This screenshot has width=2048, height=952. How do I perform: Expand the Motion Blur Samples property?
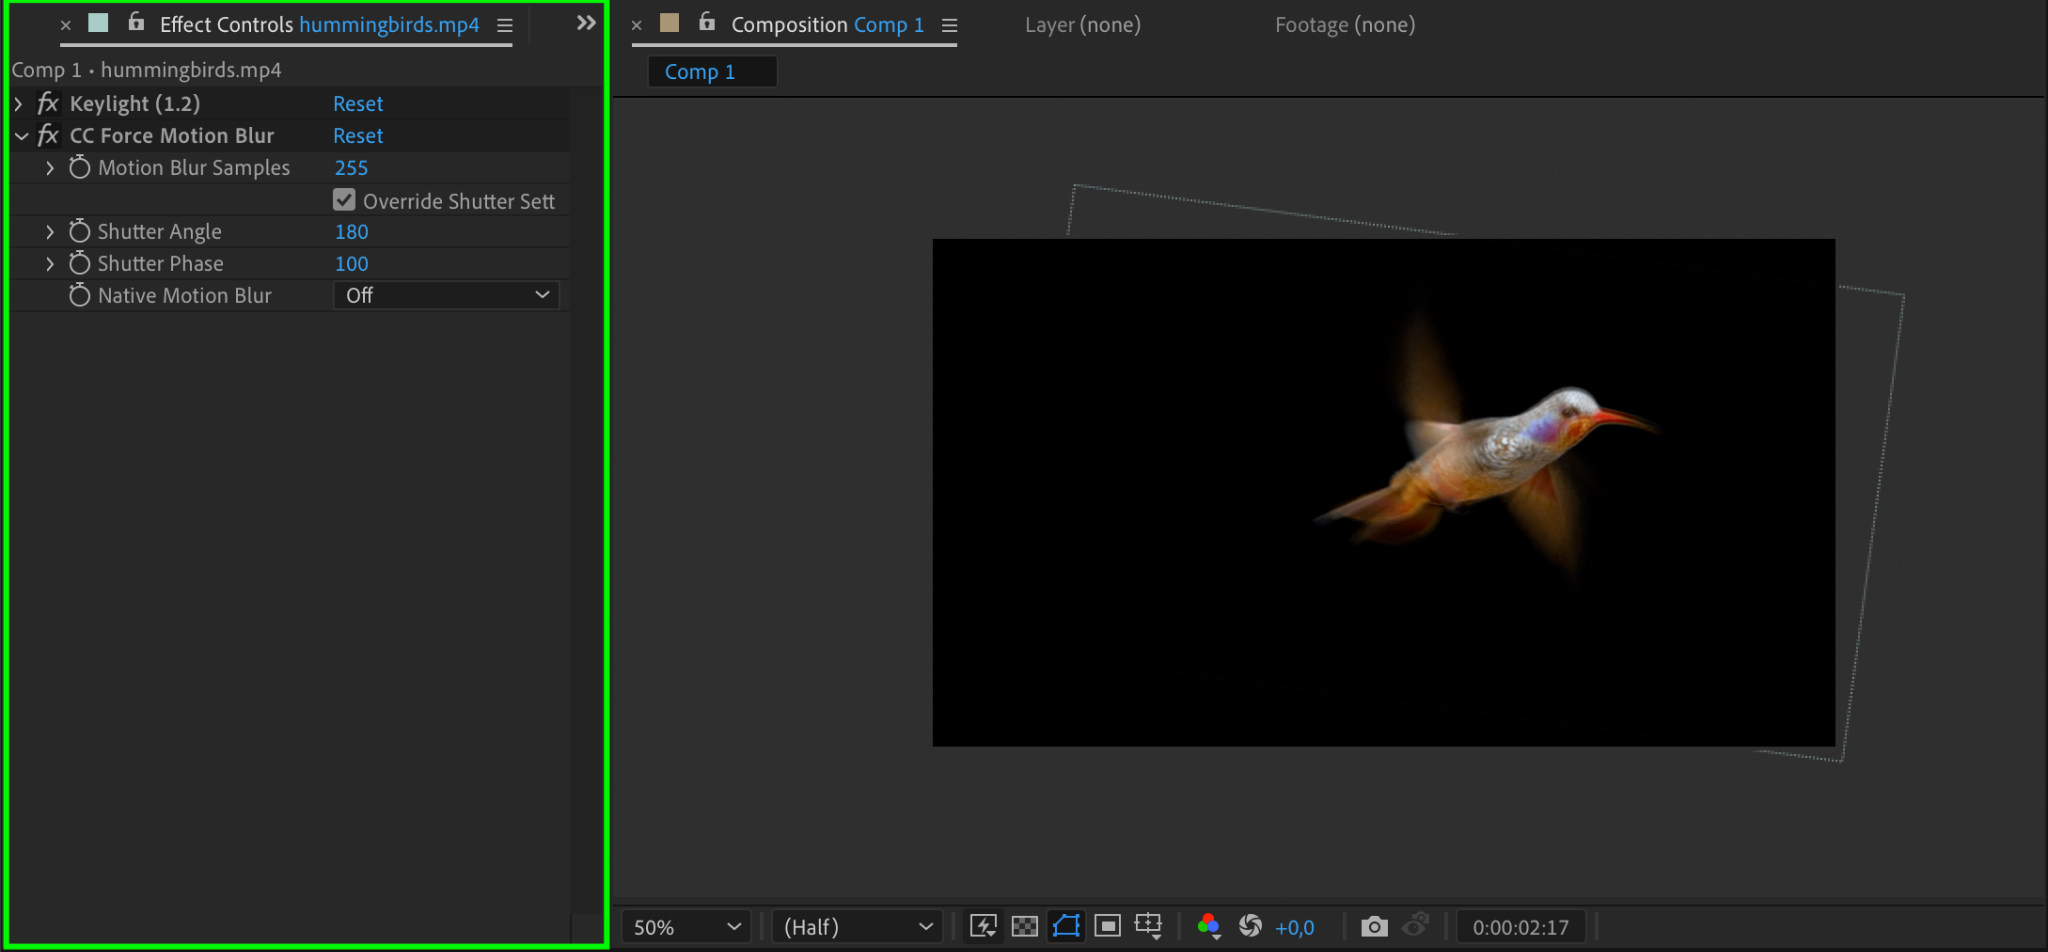[50, 167]
